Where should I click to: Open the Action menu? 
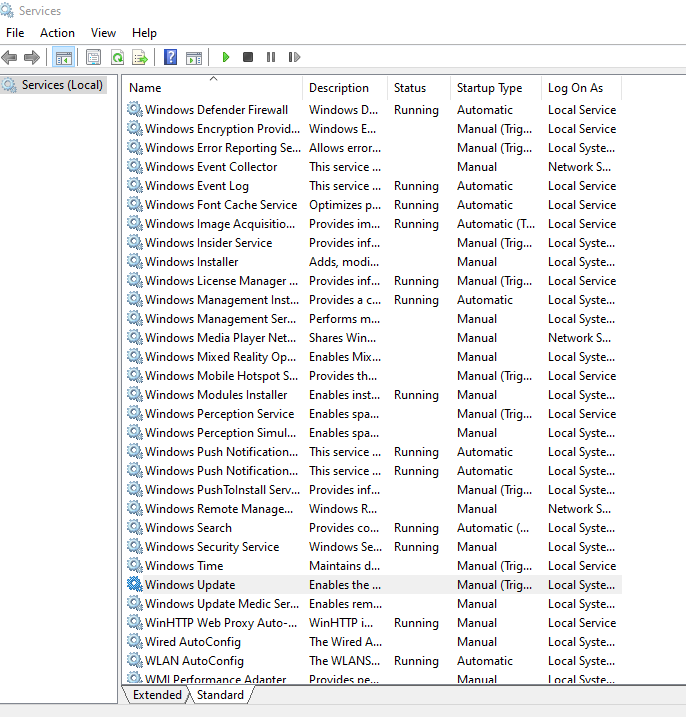(57, 33)
